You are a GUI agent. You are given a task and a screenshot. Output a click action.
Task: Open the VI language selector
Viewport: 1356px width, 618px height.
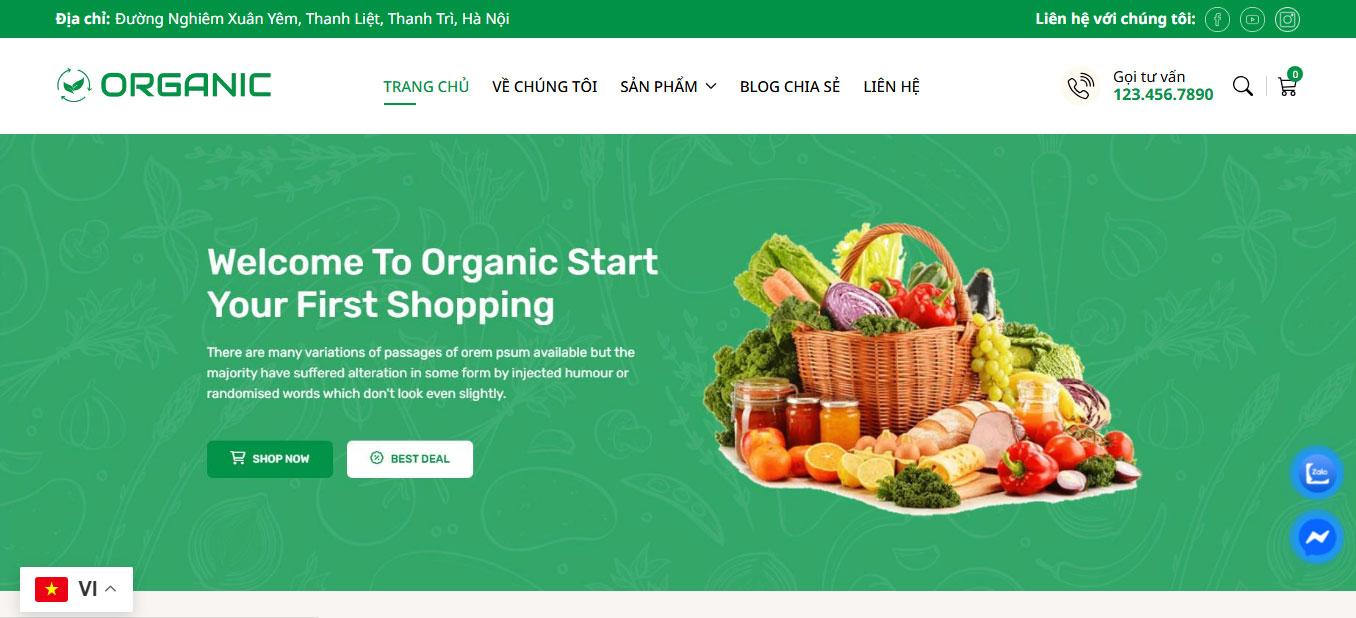point(76,589)
